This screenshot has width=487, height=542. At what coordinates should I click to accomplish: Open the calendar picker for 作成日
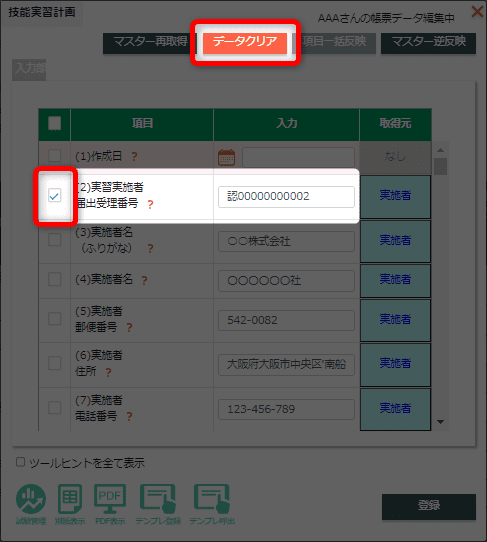click(x=226, y=158)
